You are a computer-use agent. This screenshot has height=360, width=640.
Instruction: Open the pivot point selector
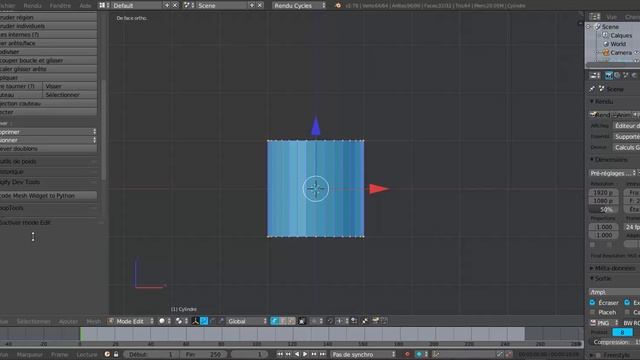point(181,321)
